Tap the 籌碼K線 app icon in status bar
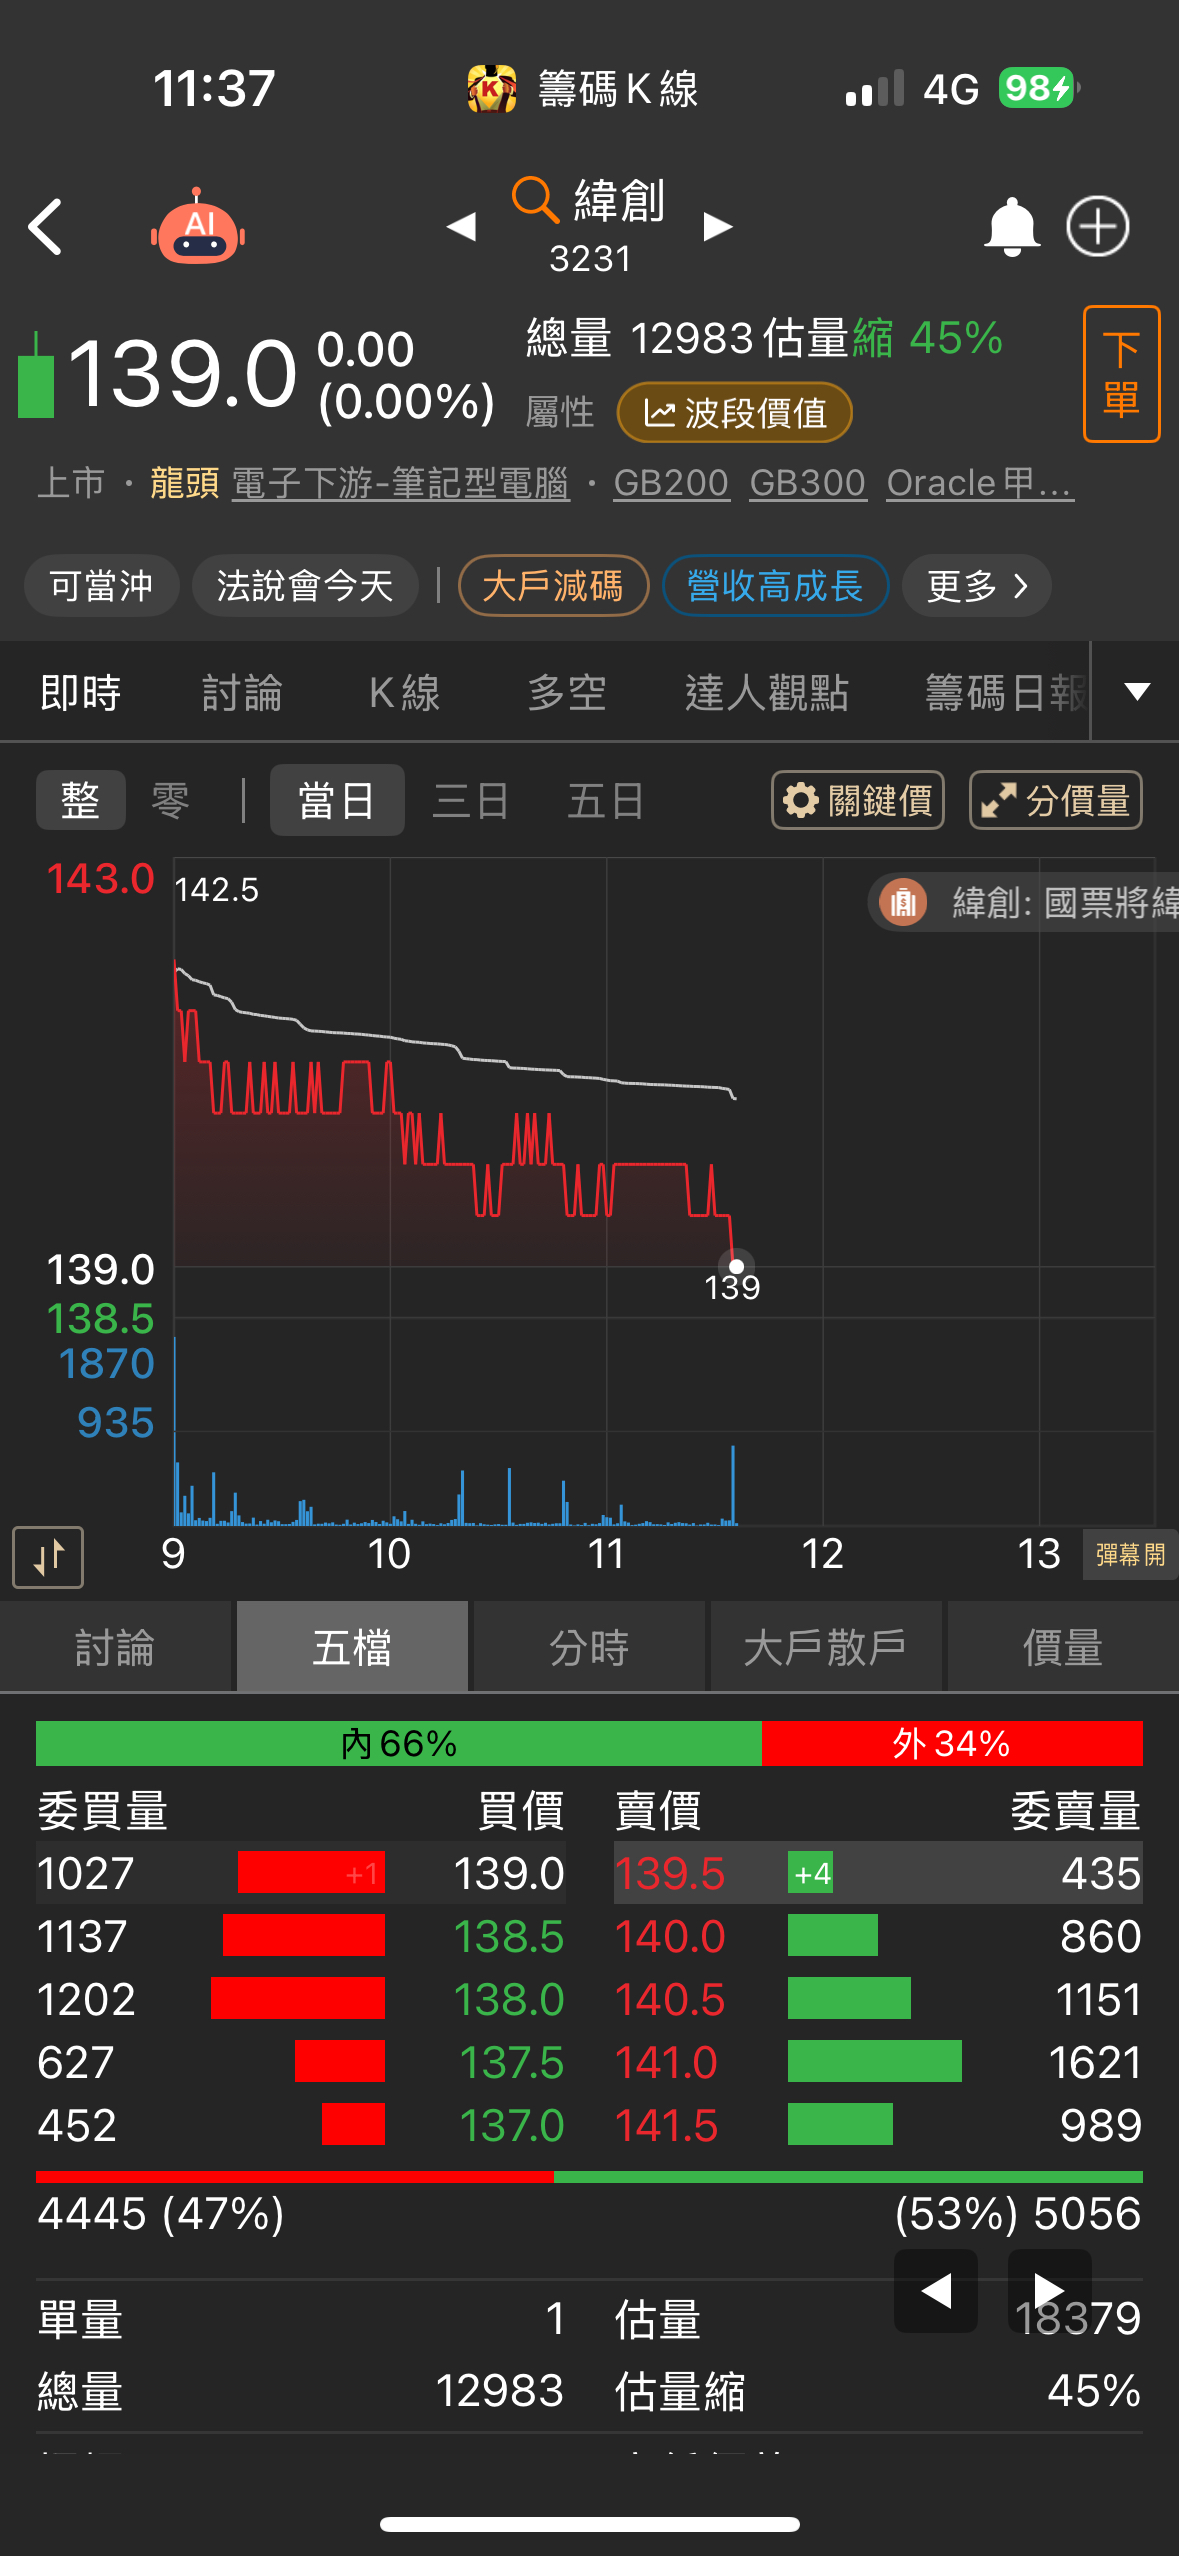 pos(492,88)
